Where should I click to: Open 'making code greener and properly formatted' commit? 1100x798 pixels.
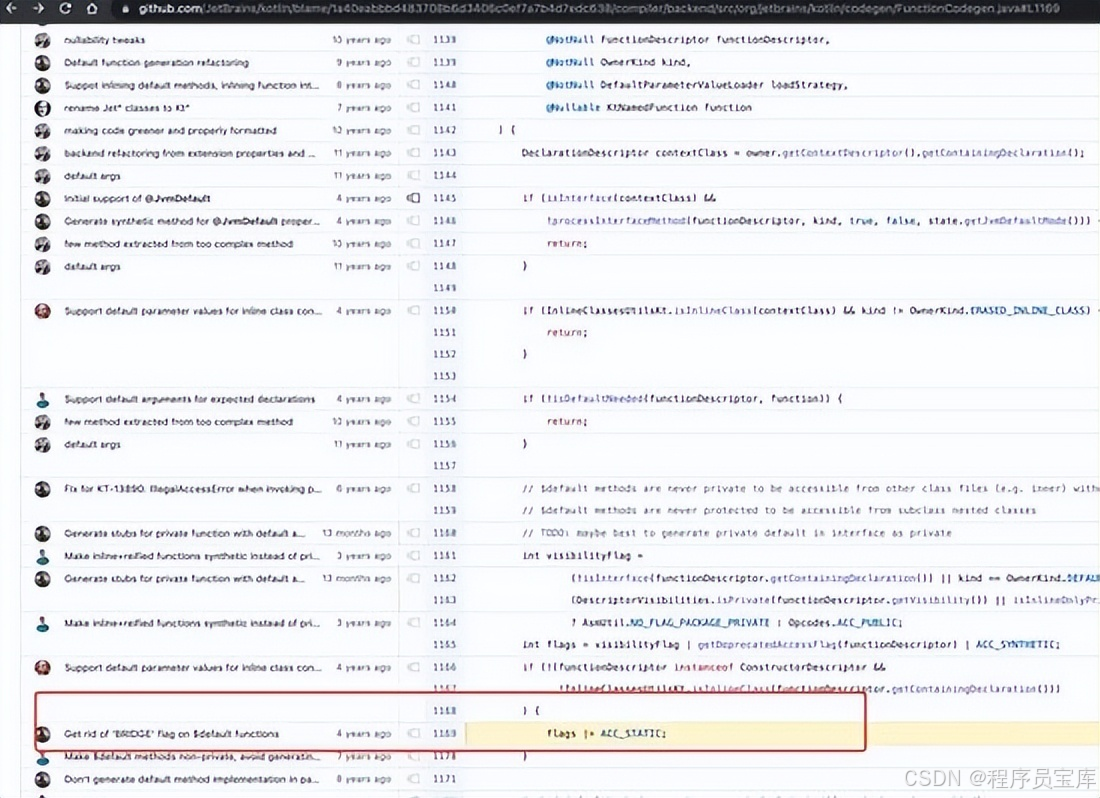pyautogui.click(x=170, y=130)
